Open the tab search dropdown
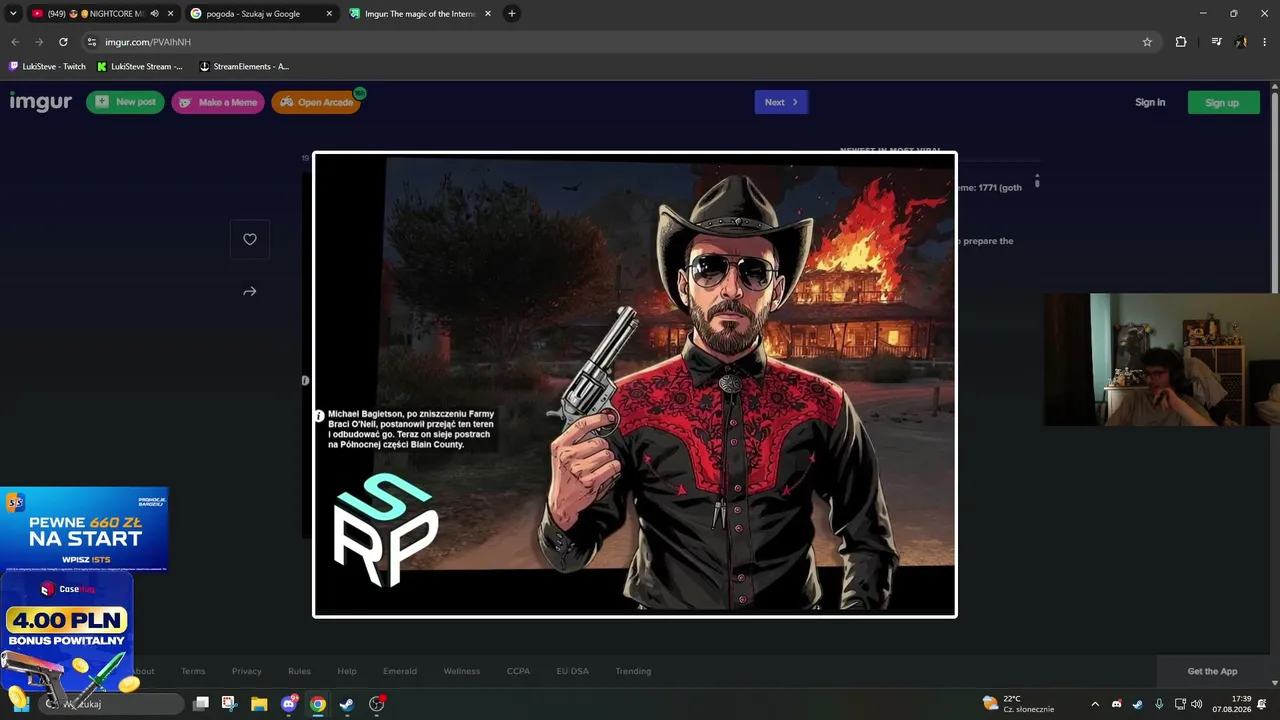The width and height of the screenshot is (1280, 720). click(x=13, y=14)
